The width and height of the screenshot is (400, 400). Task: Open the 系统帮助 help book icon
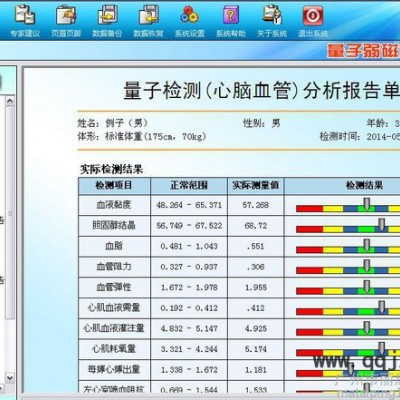[x=231, y=16]
